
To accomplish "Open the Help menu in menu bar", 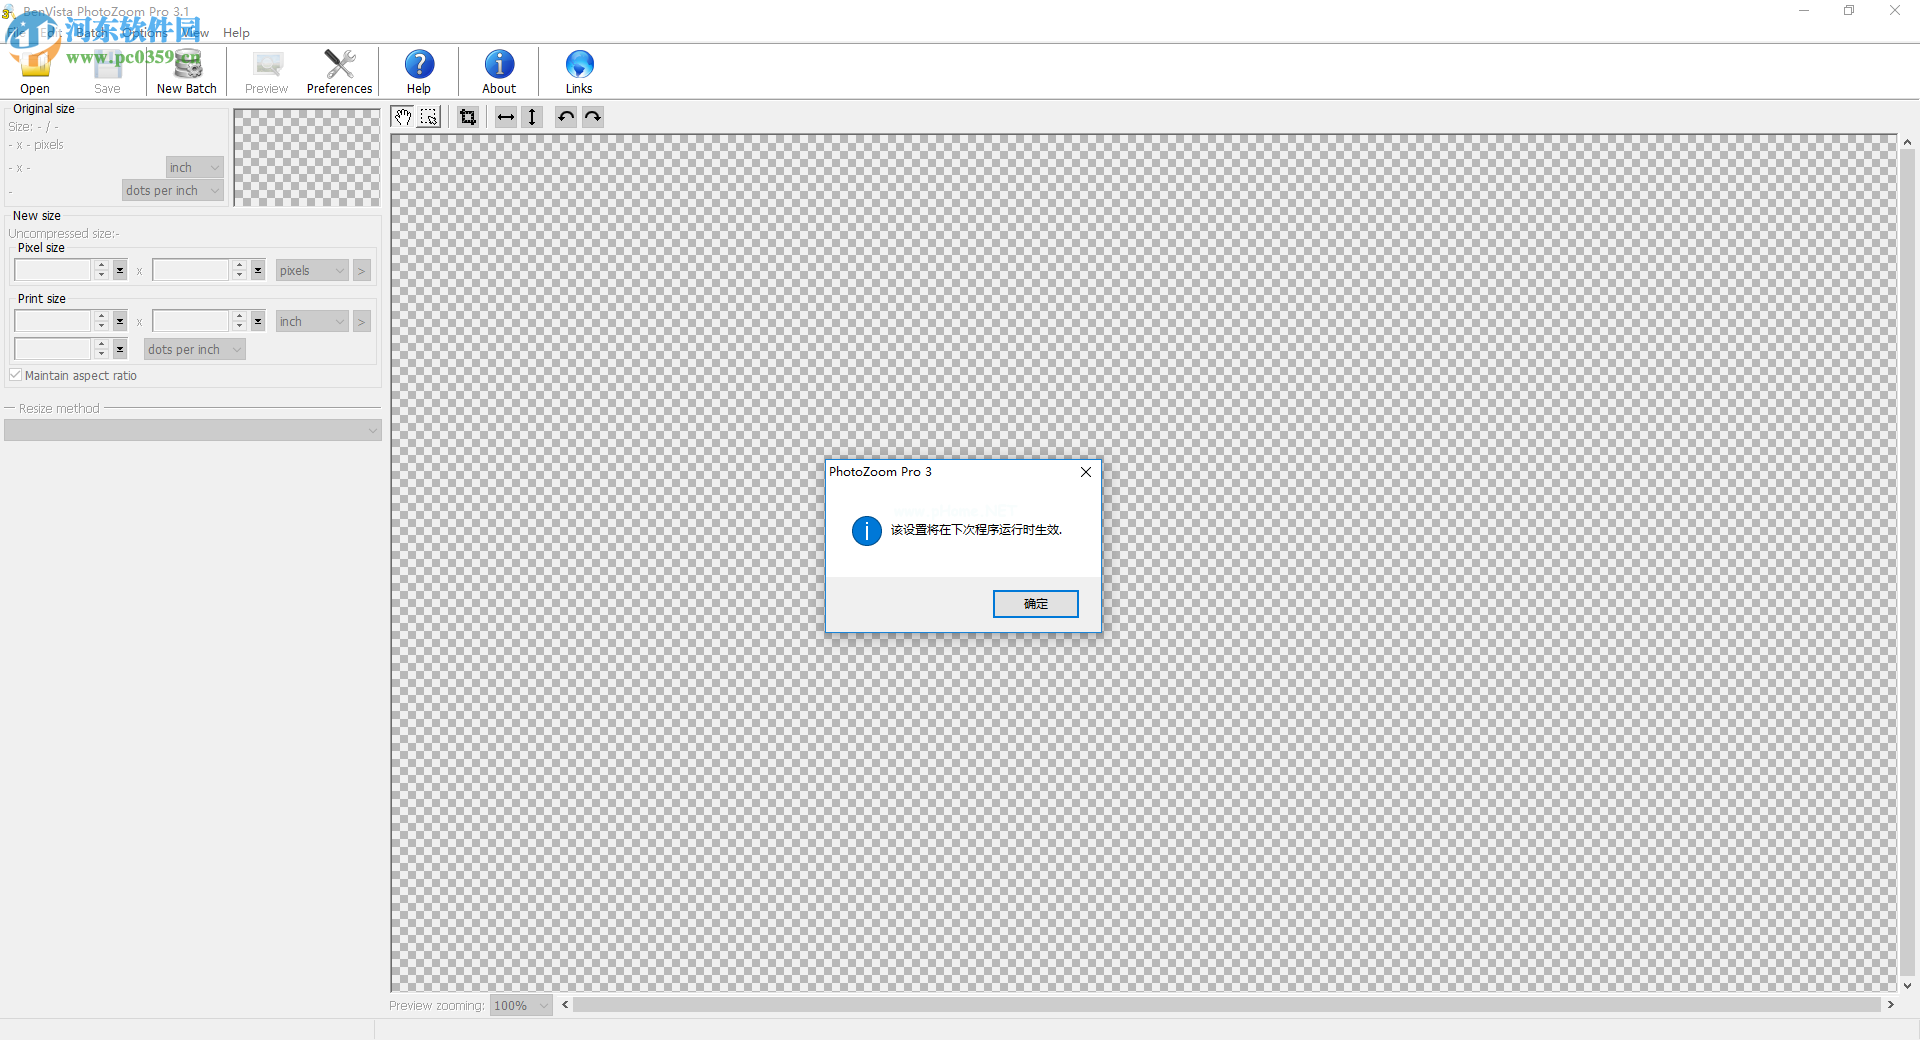I will tap(236, 33).
